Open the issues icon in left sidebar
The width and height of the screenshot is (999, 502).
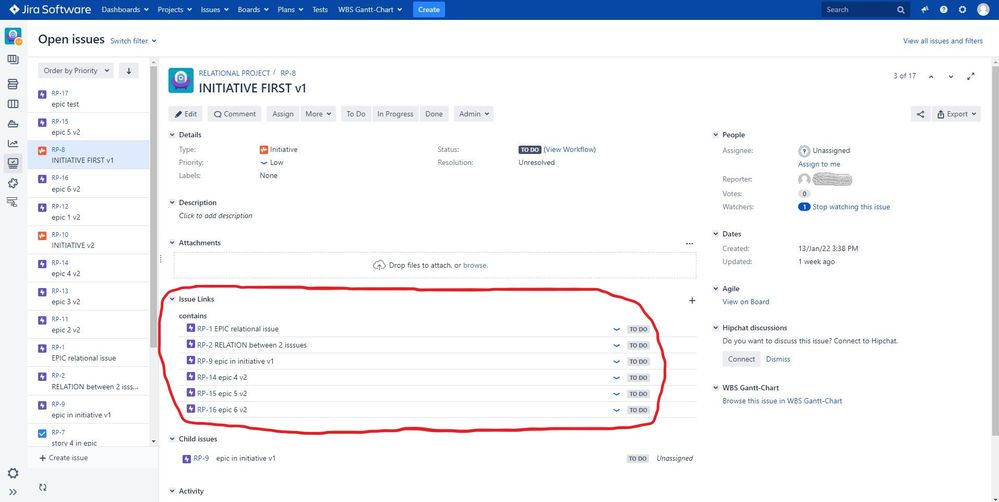point(13,163)
